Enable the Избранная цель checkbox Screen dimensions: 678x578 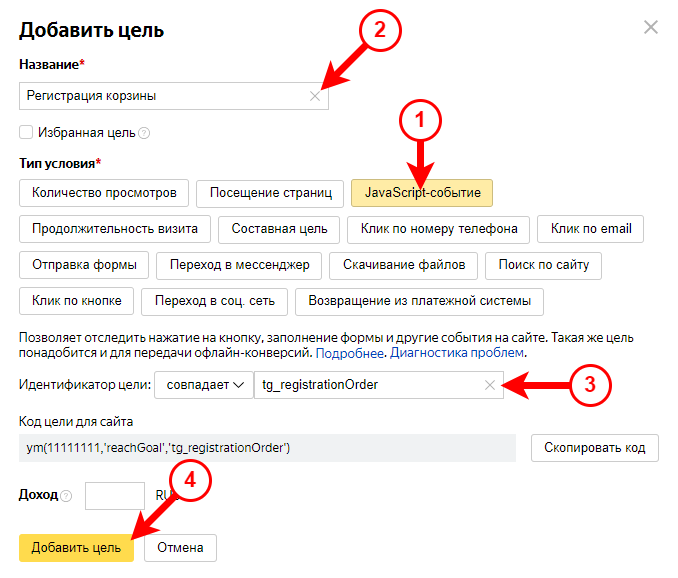(26, 131)
